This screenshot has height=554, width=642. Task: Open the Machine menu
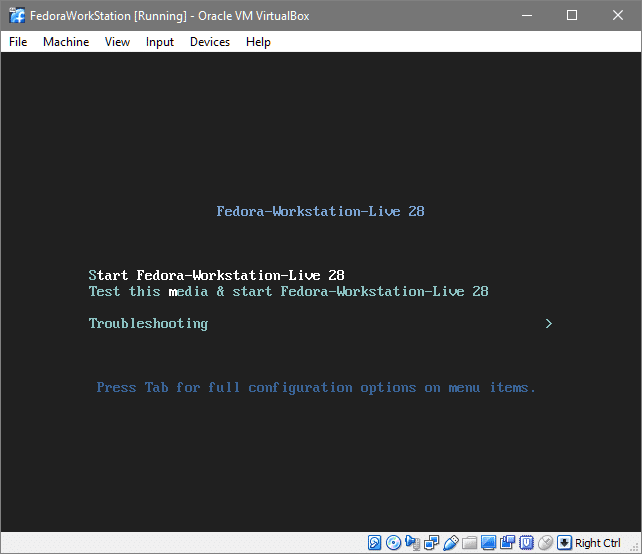coord(66,42)
